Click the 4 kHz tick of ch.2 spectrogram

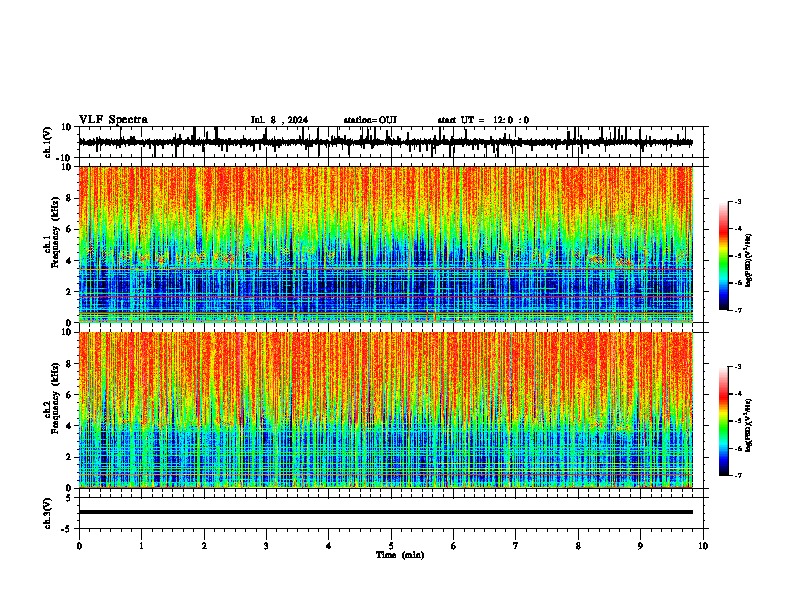[71, 426]
